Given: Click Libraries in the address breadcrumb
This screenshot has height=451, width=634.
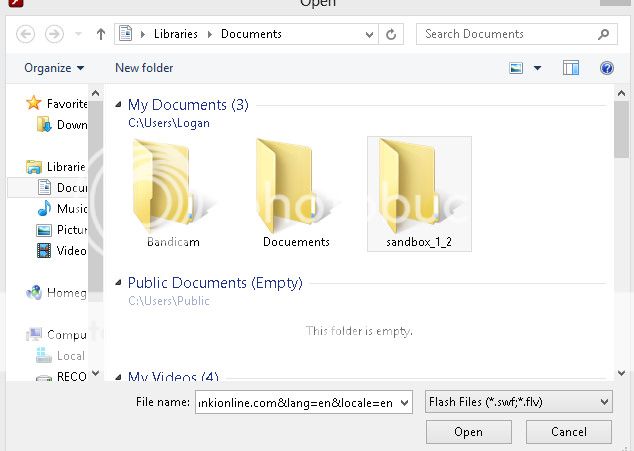Looking at the screenshot, I should (x=176, y=34).
